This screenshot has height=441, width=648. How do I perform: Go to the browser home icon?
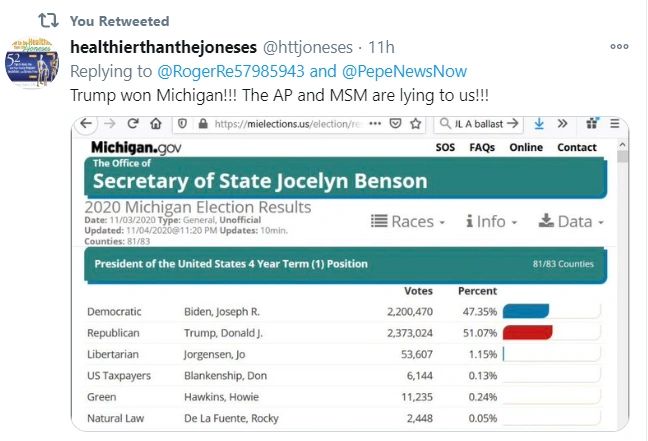156,124
